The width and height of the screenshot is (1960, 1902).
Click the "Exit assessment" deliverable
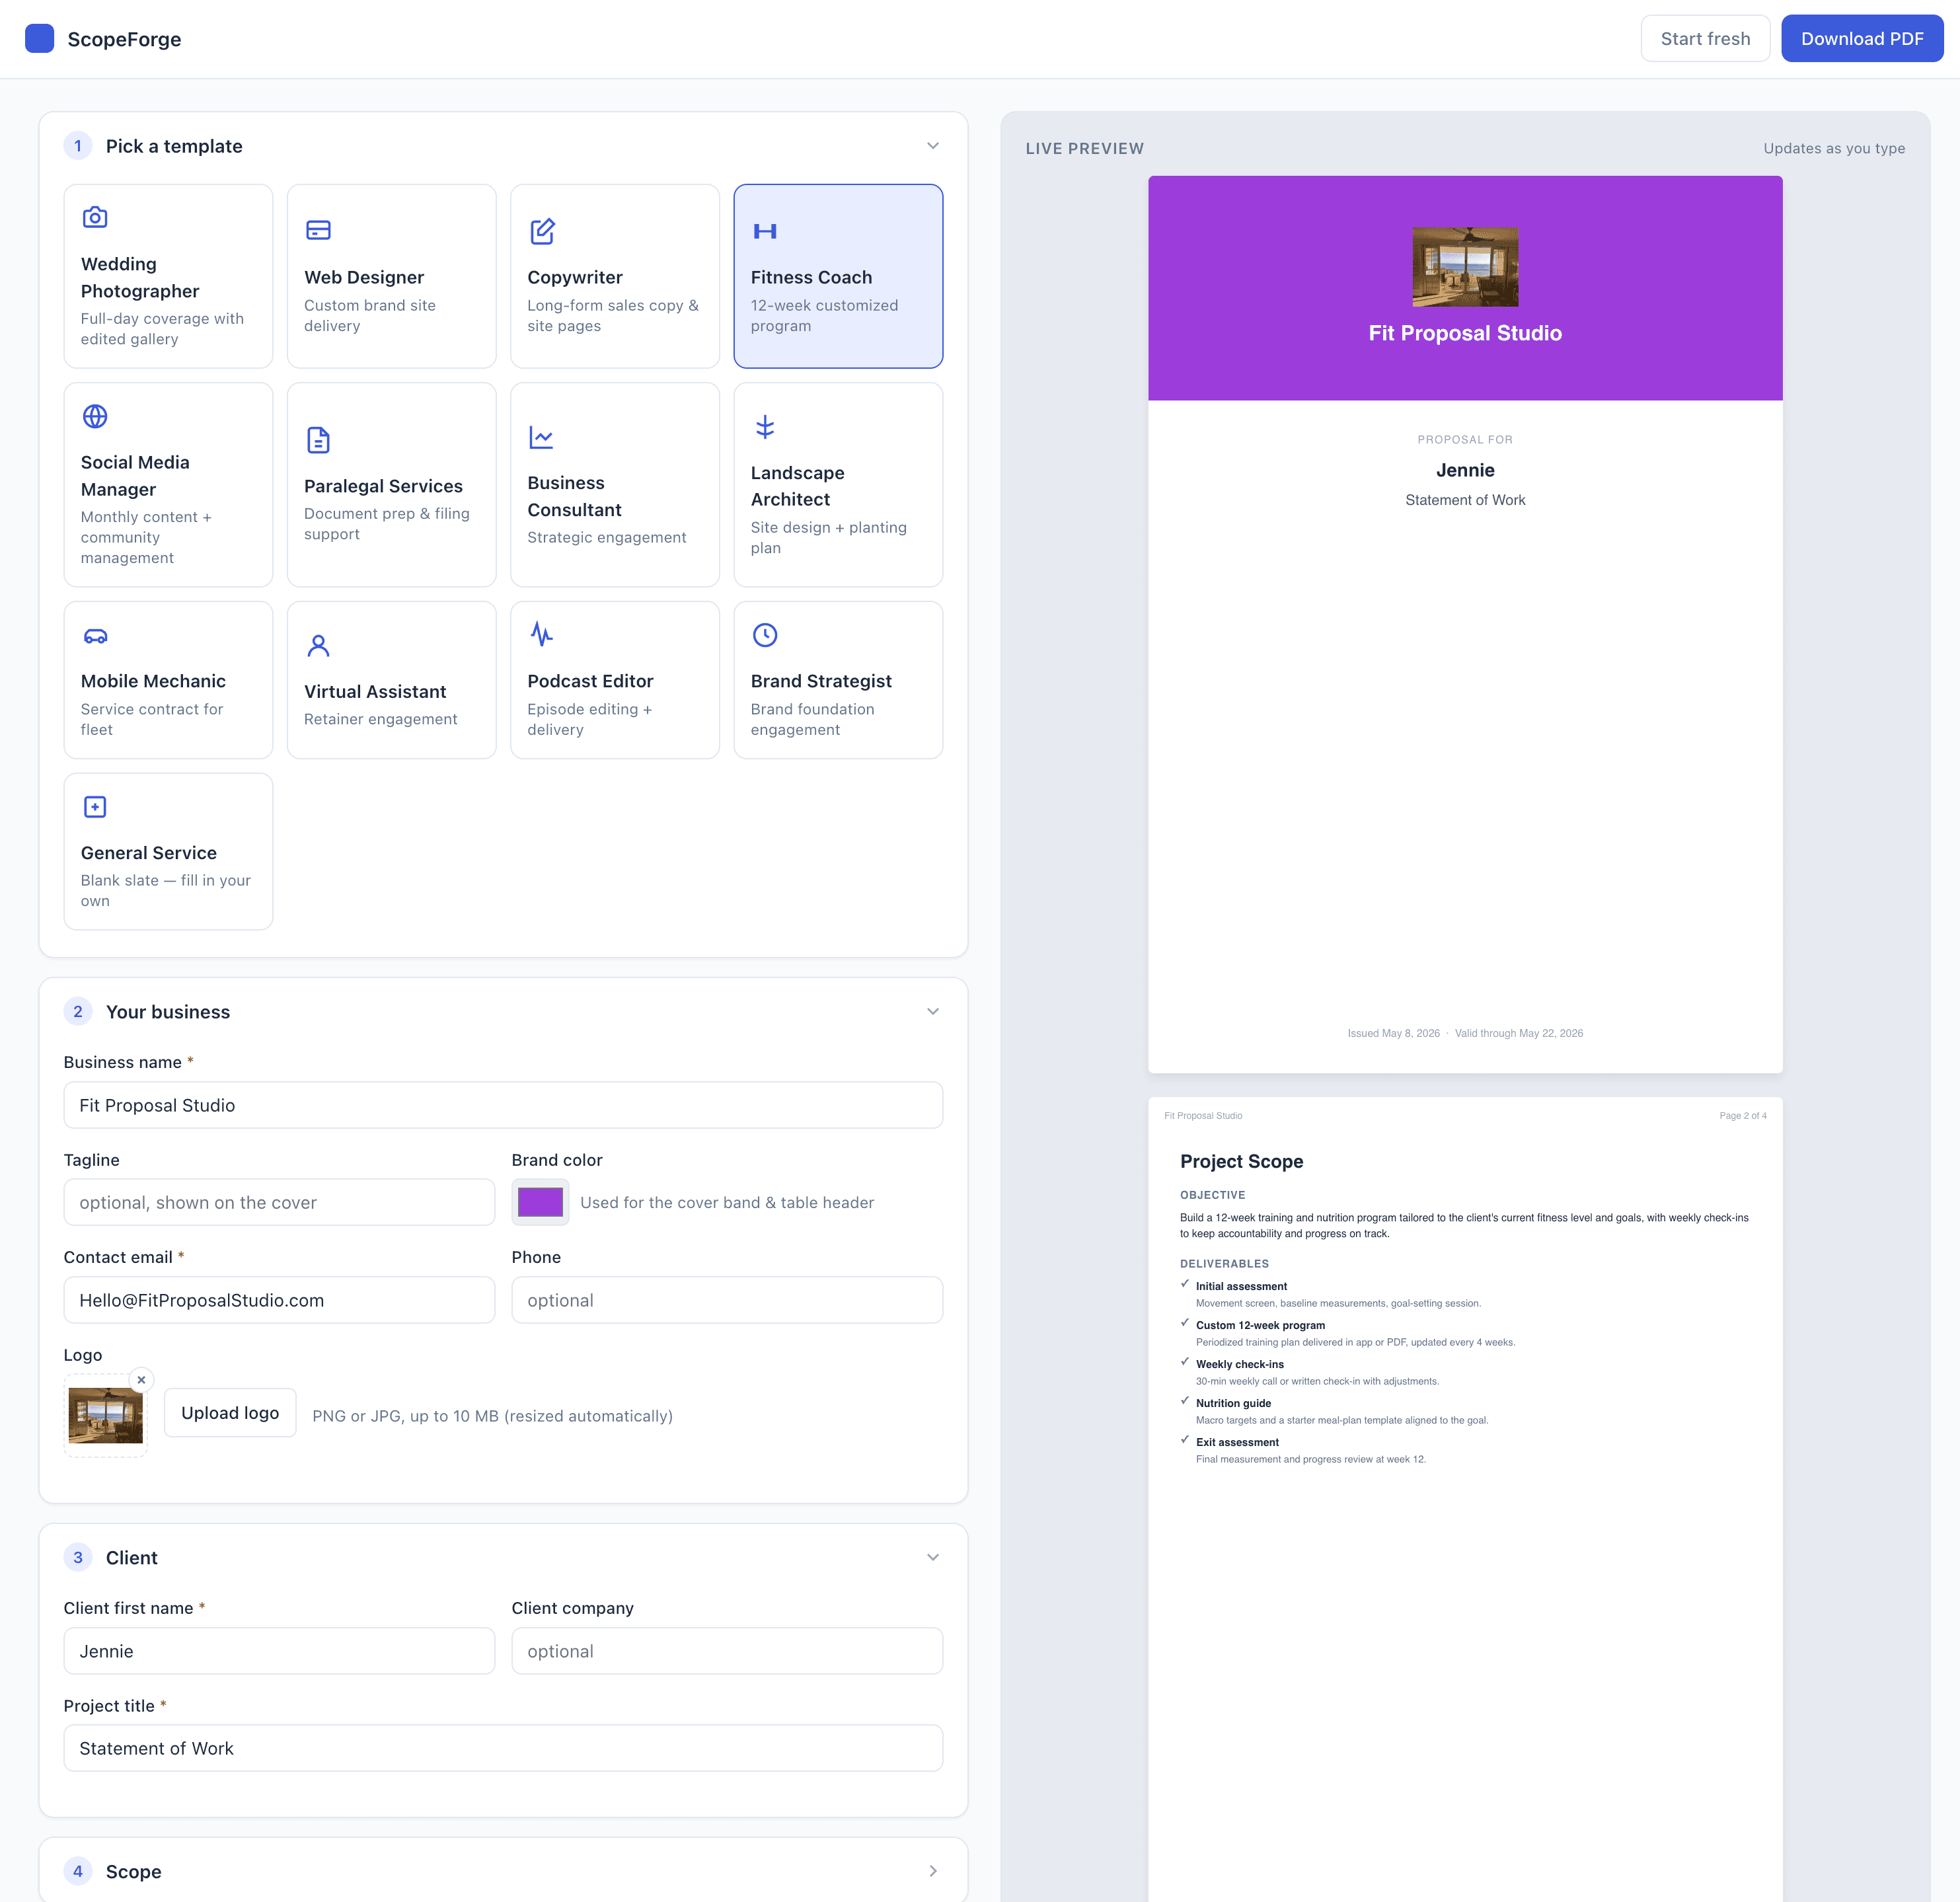tap(1237, 1442)
